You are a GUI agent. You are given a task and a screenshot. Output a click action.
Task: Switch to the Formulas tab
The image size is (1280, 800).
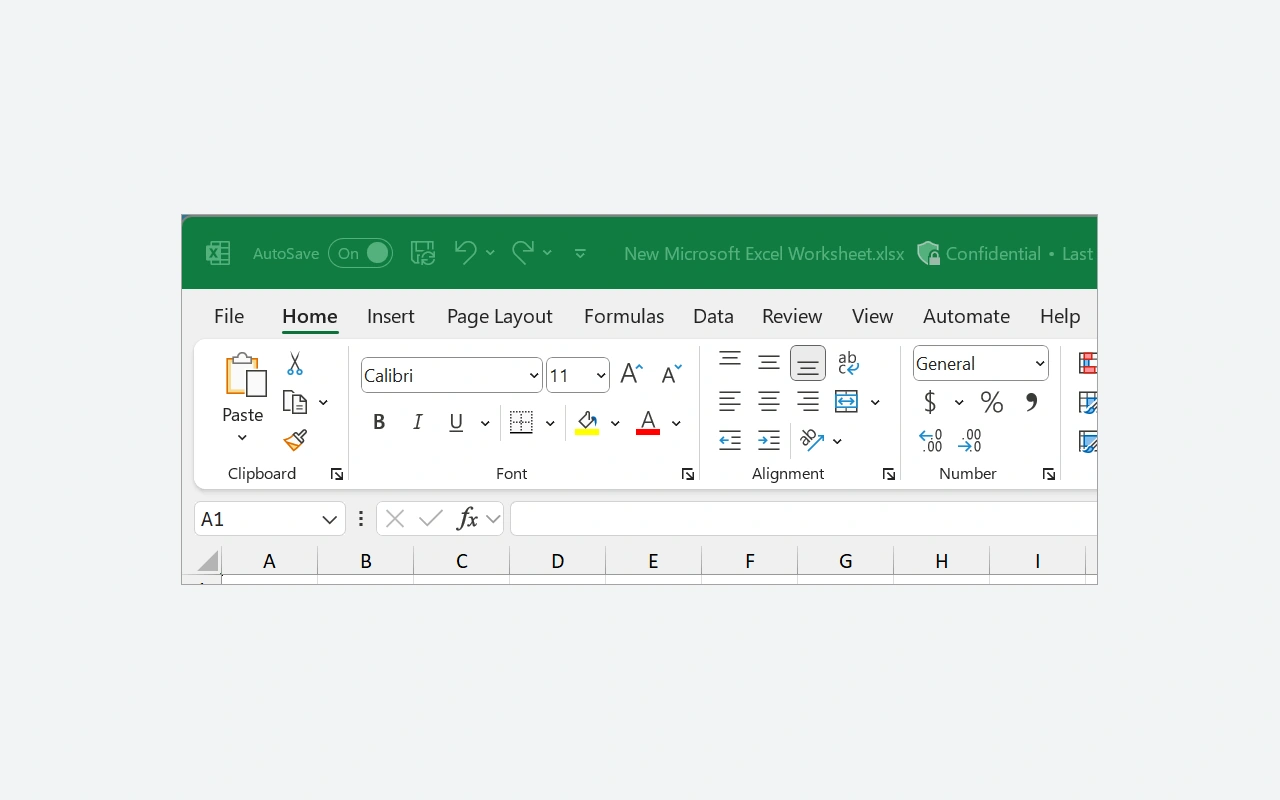tap(624, 316)
